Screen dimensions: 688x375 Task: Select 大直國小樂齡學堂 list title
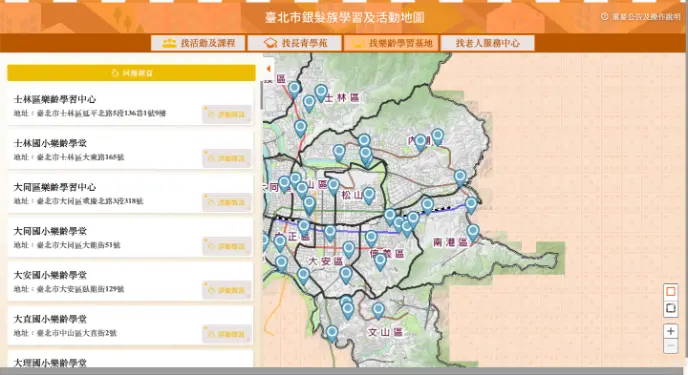[50, 319]
